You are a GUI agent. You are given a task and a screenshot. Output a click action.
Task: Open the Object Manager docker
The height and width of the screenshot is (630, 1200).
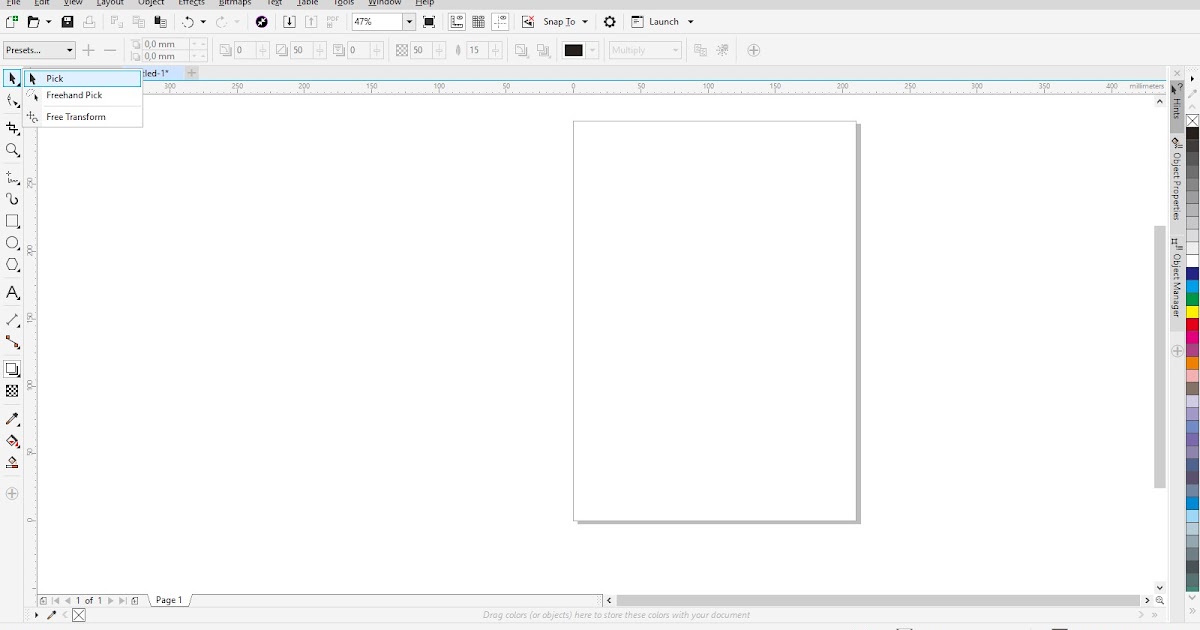(1176, 270)
